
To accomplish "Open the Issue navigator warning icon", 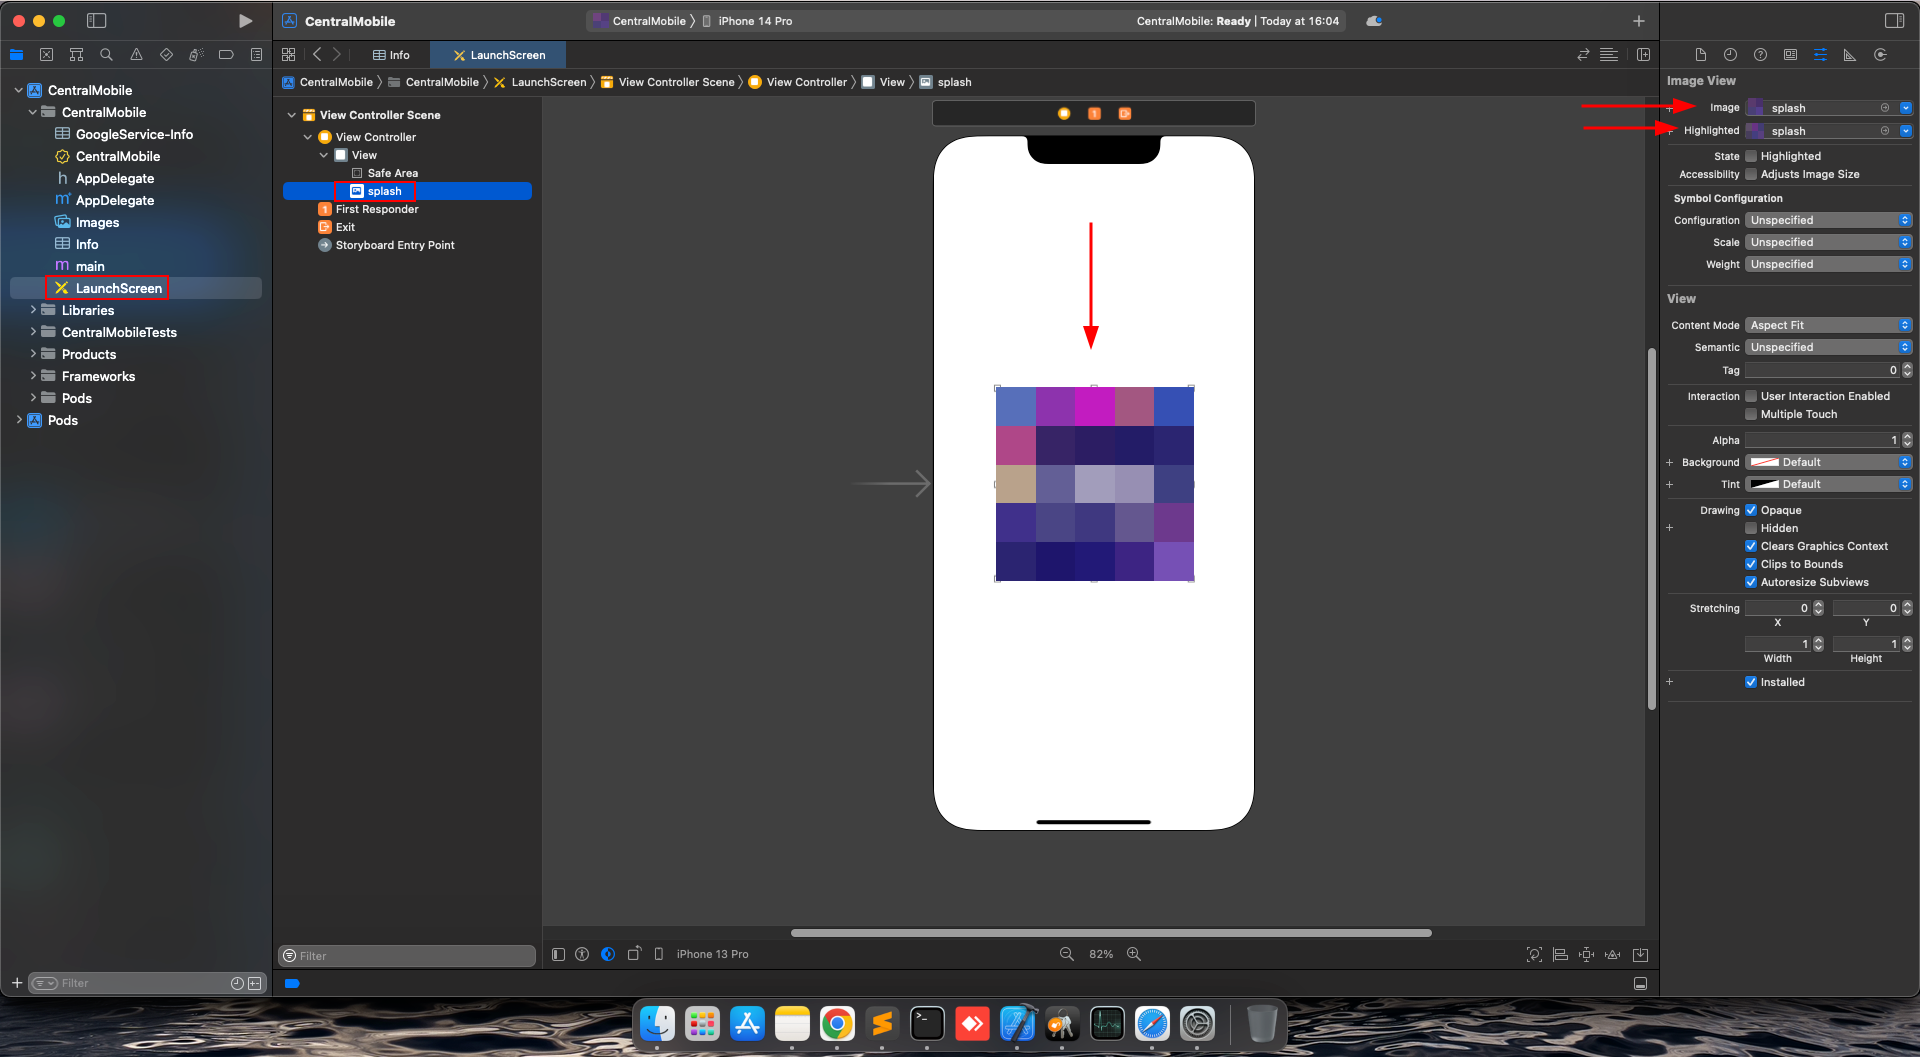I will coord(136,55).
